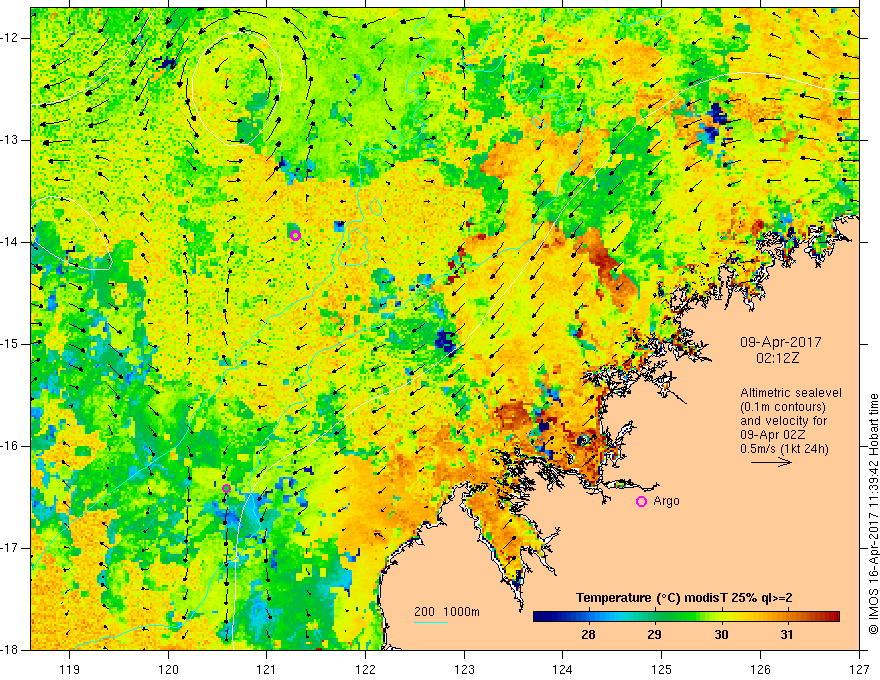Click the IMOS copyright timestamp text
880x680 pixels.
coord(873,514)
